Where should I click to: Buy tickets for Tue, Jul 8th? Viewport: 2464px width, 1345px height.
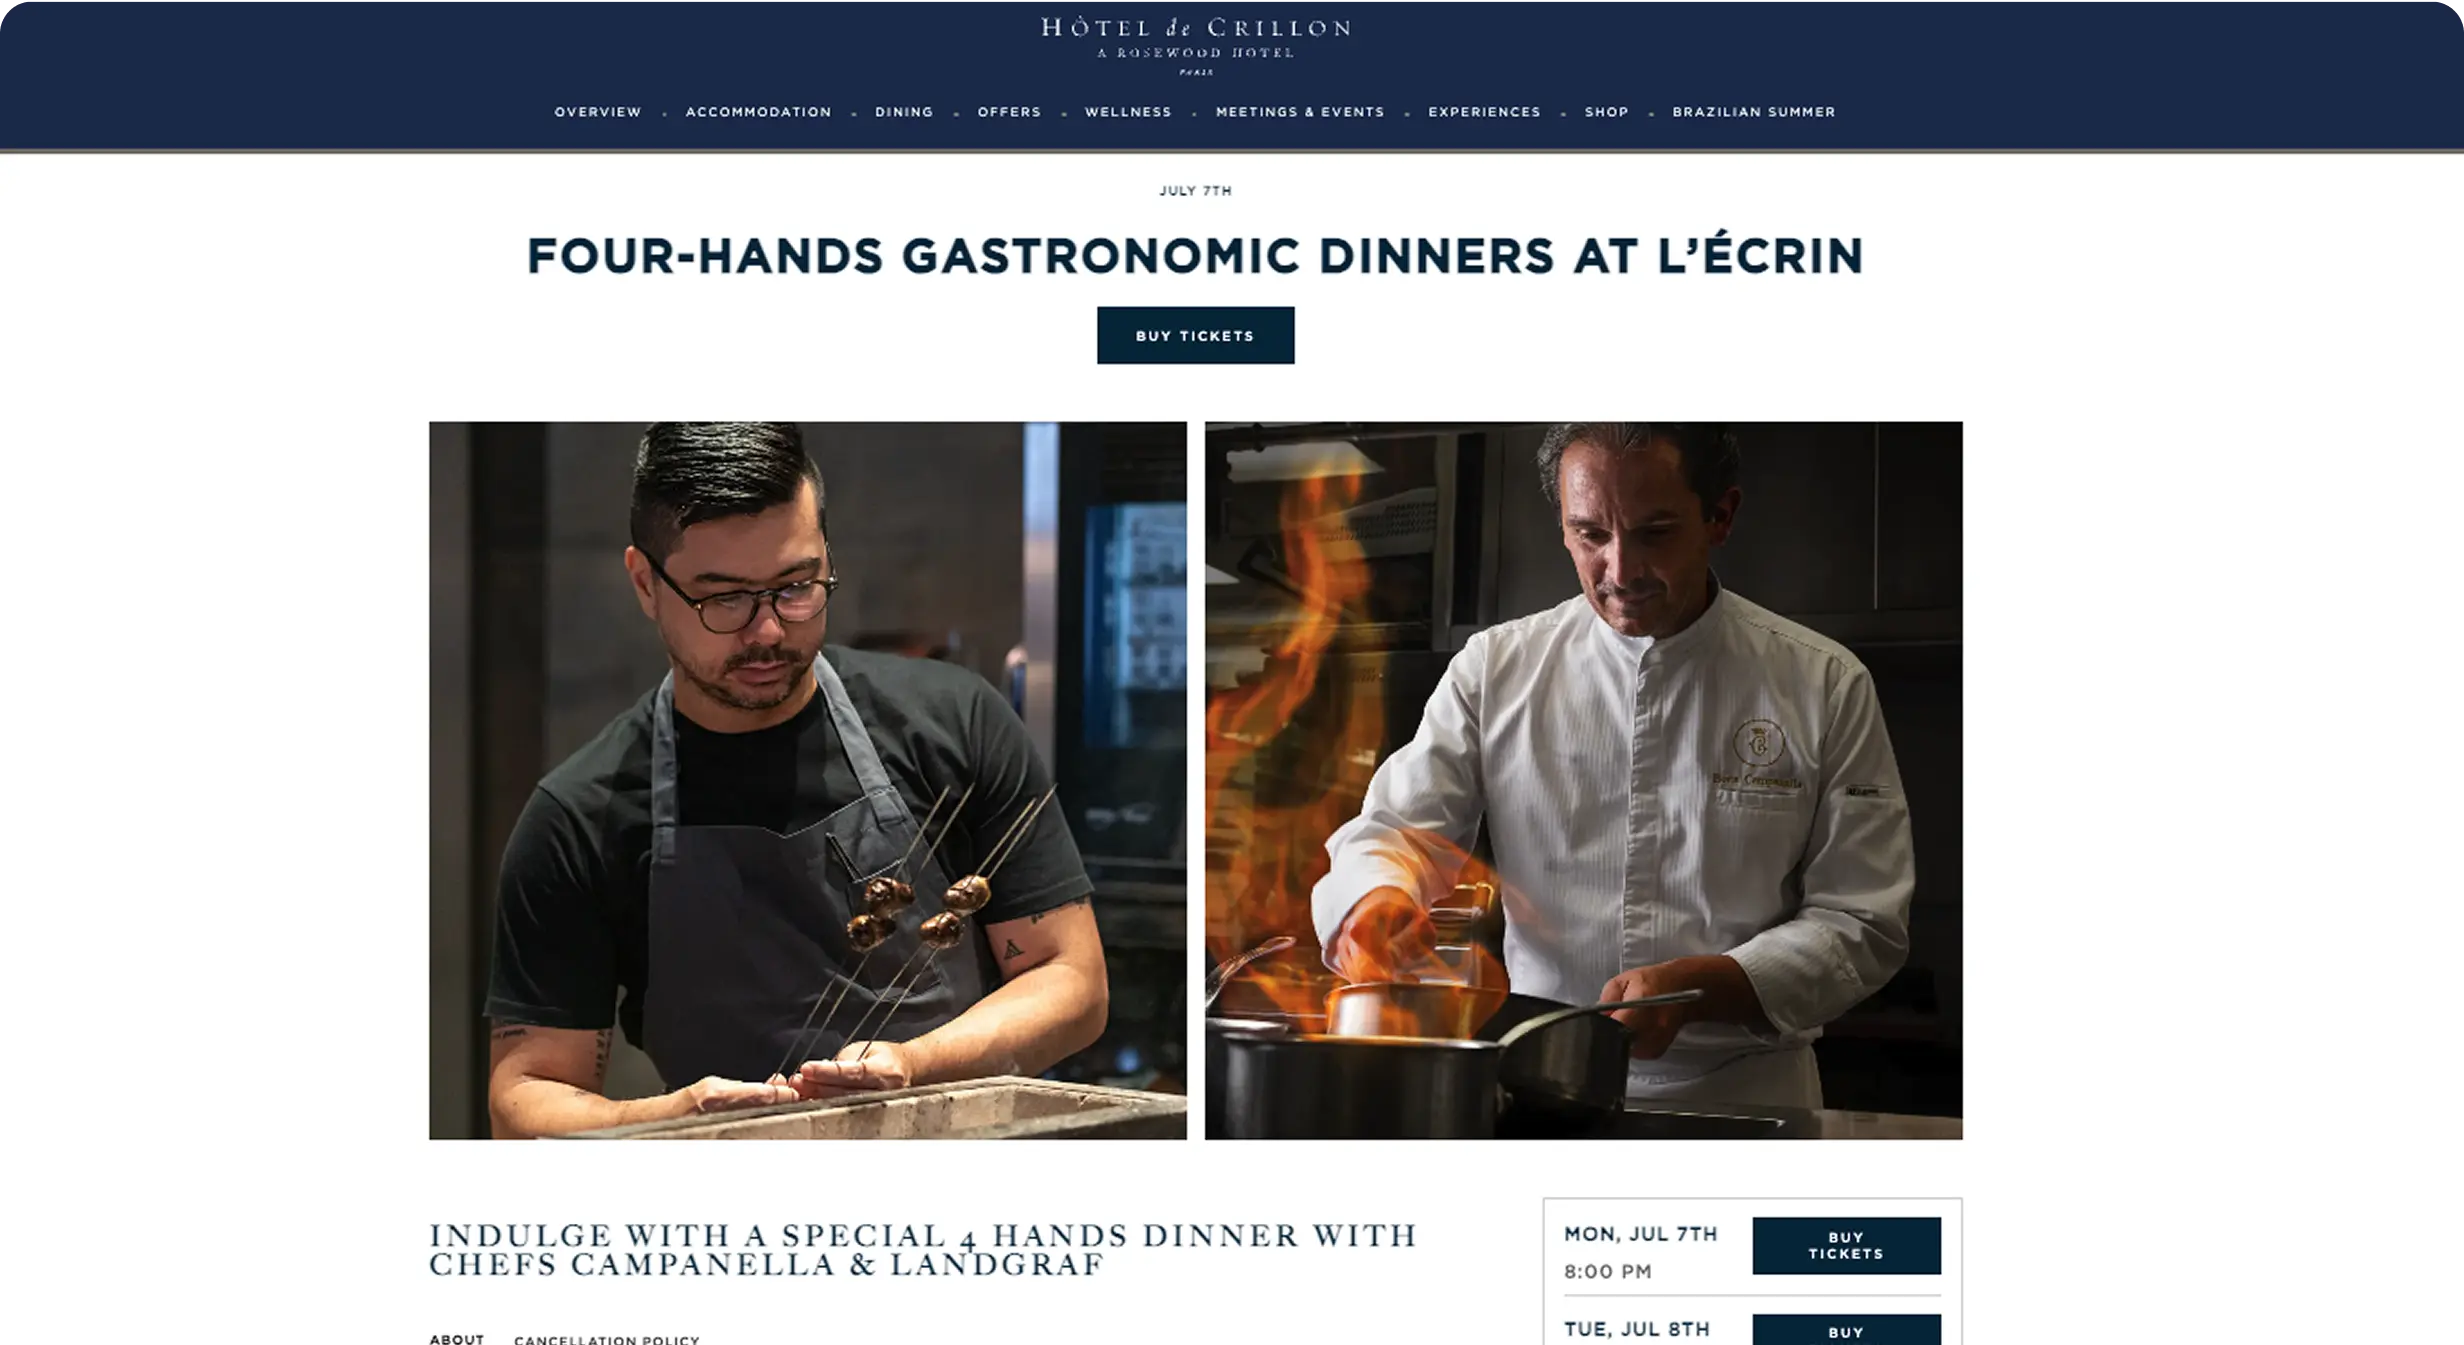[x=1846, y=1330]
